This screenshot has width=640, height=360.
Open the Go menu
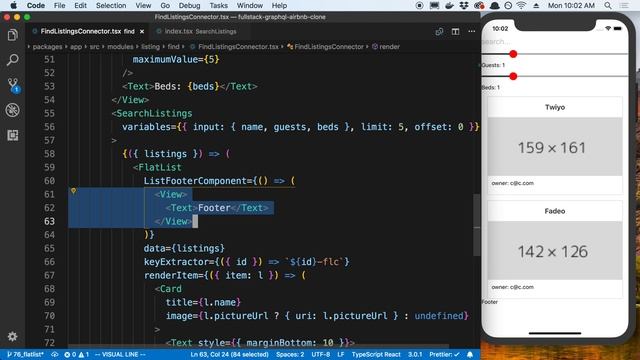(165, 5)
